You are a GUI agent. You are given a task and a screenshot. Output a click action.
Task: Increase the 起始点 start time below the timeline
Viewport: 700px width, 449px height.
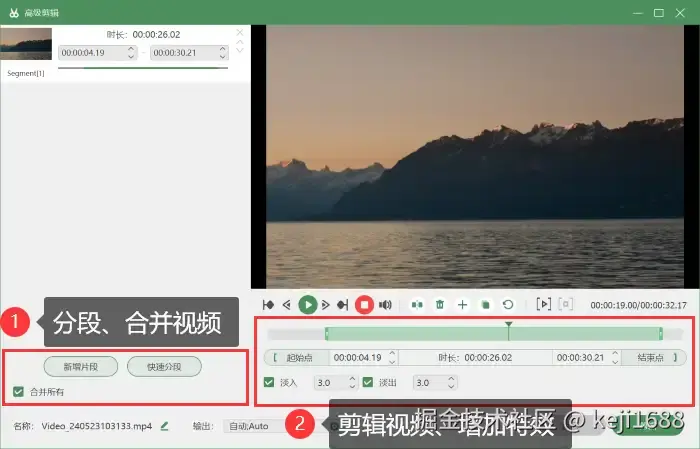pyautogui.click(x=392, y=354)
